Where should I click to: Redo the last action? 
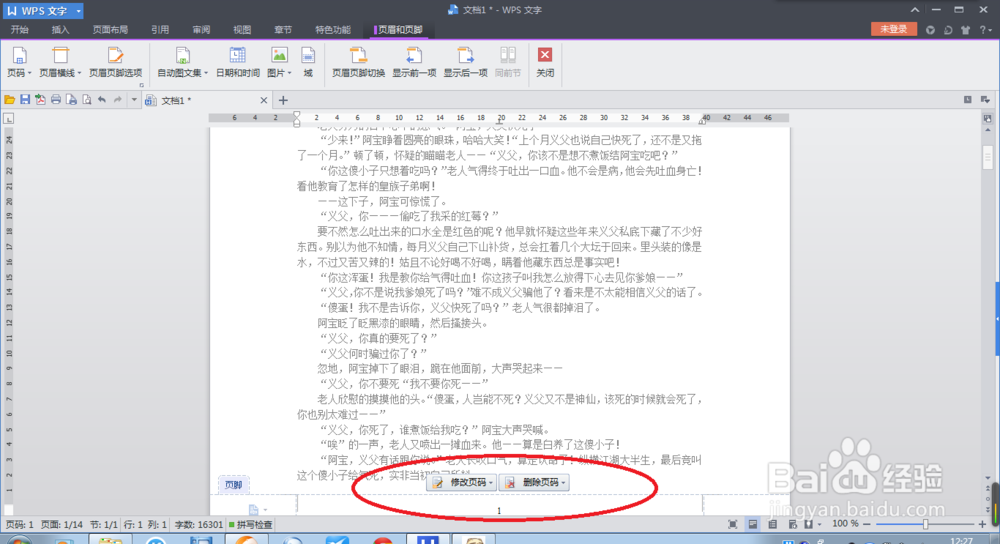click(117, 100)
